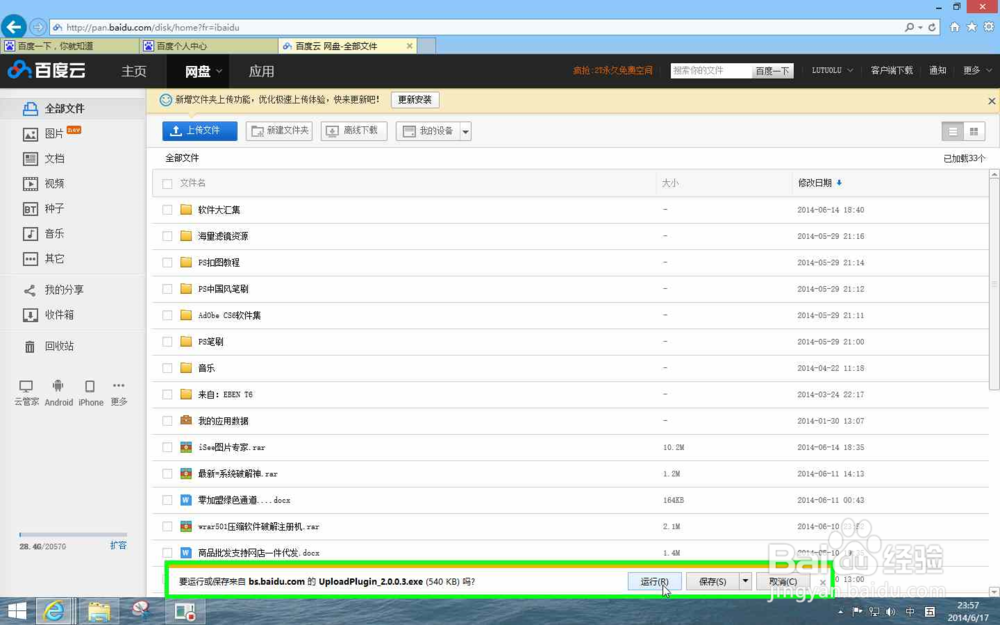Switch to list view
Viewport: 1000px width, 625px height.
click(953, 131)
